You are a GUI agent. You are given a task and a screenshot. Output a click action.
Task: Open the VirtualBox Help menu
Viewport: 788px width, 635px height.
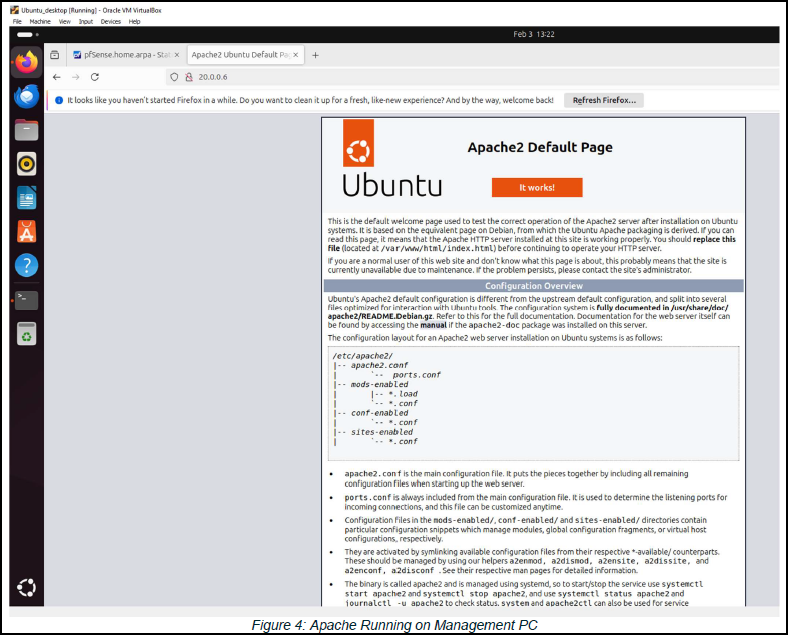[134, 22]
